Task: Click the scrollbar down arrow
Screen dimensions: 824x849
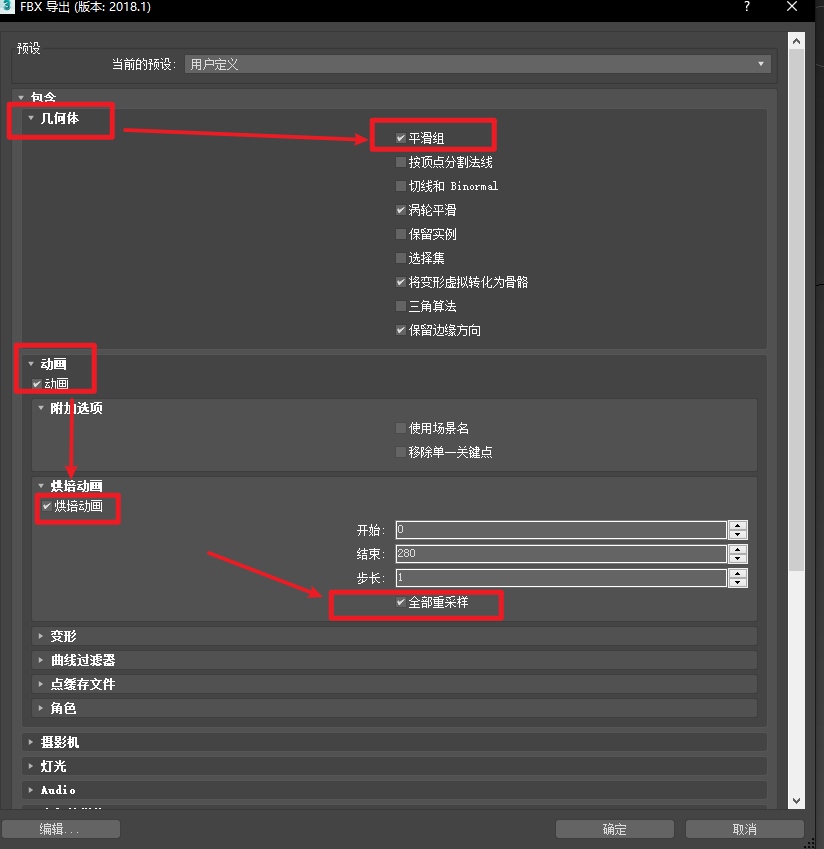Action: (796, 801)
